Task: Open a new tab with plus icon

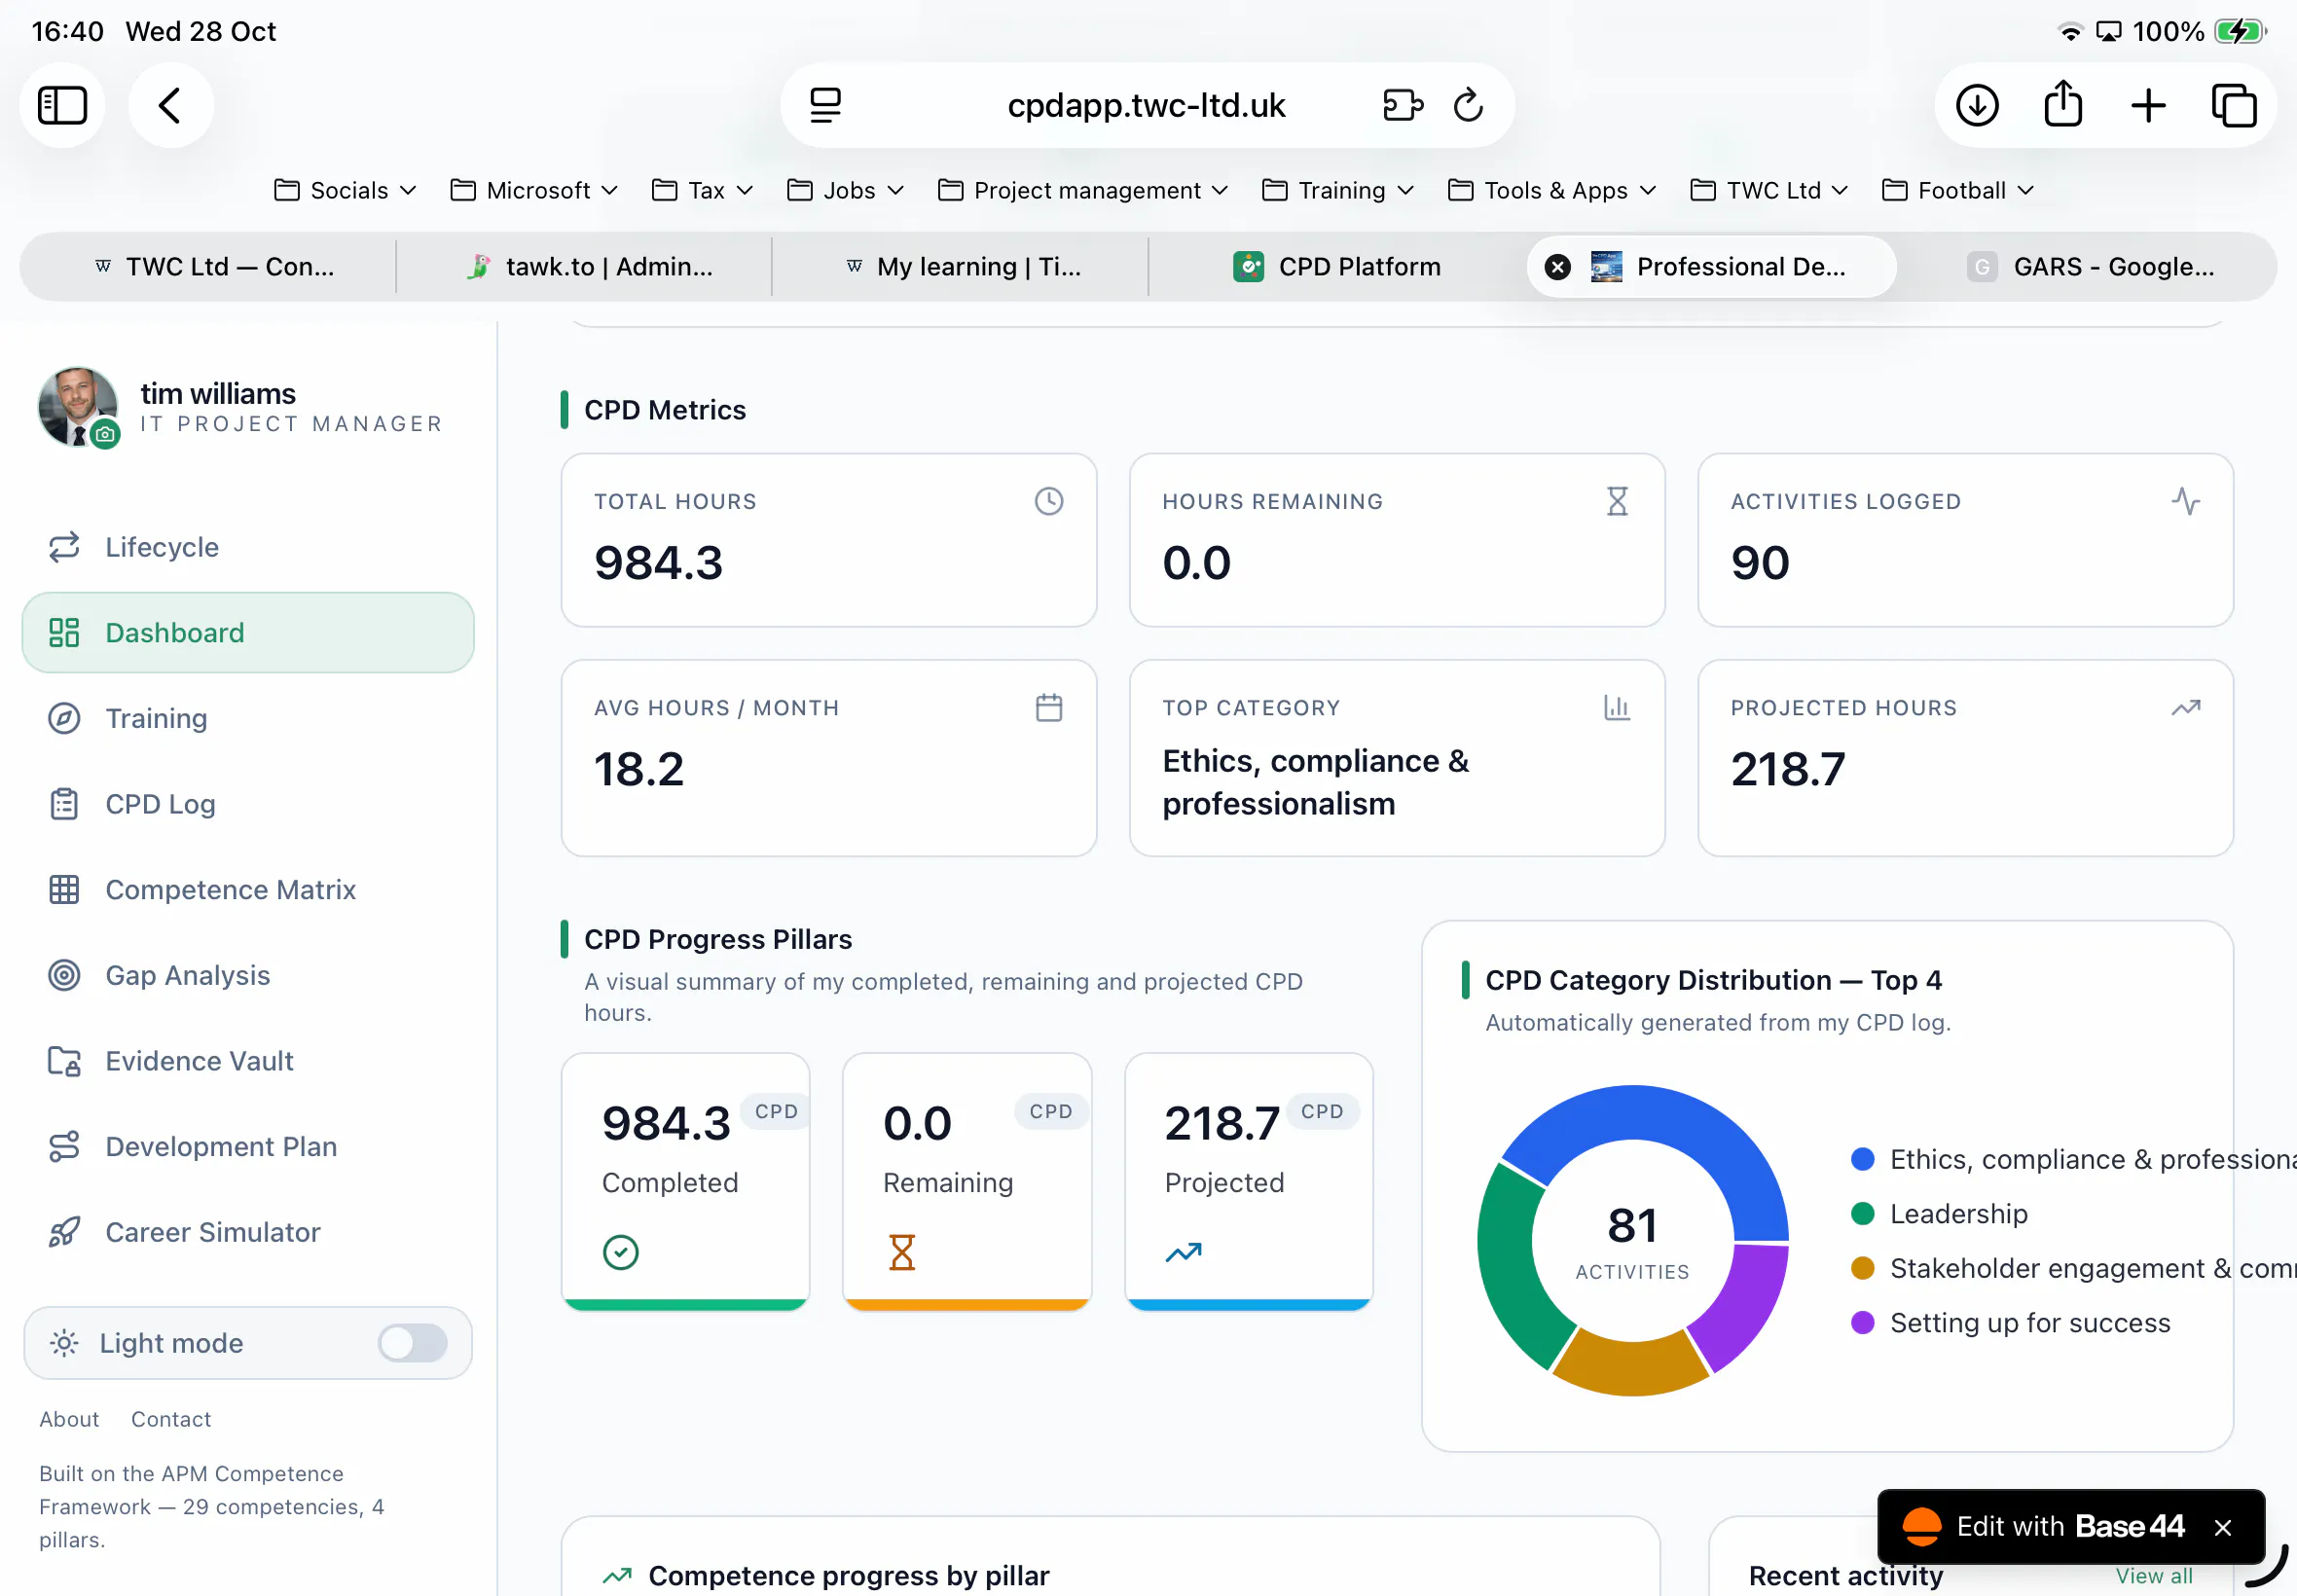Action: (x=2148, y=105)
